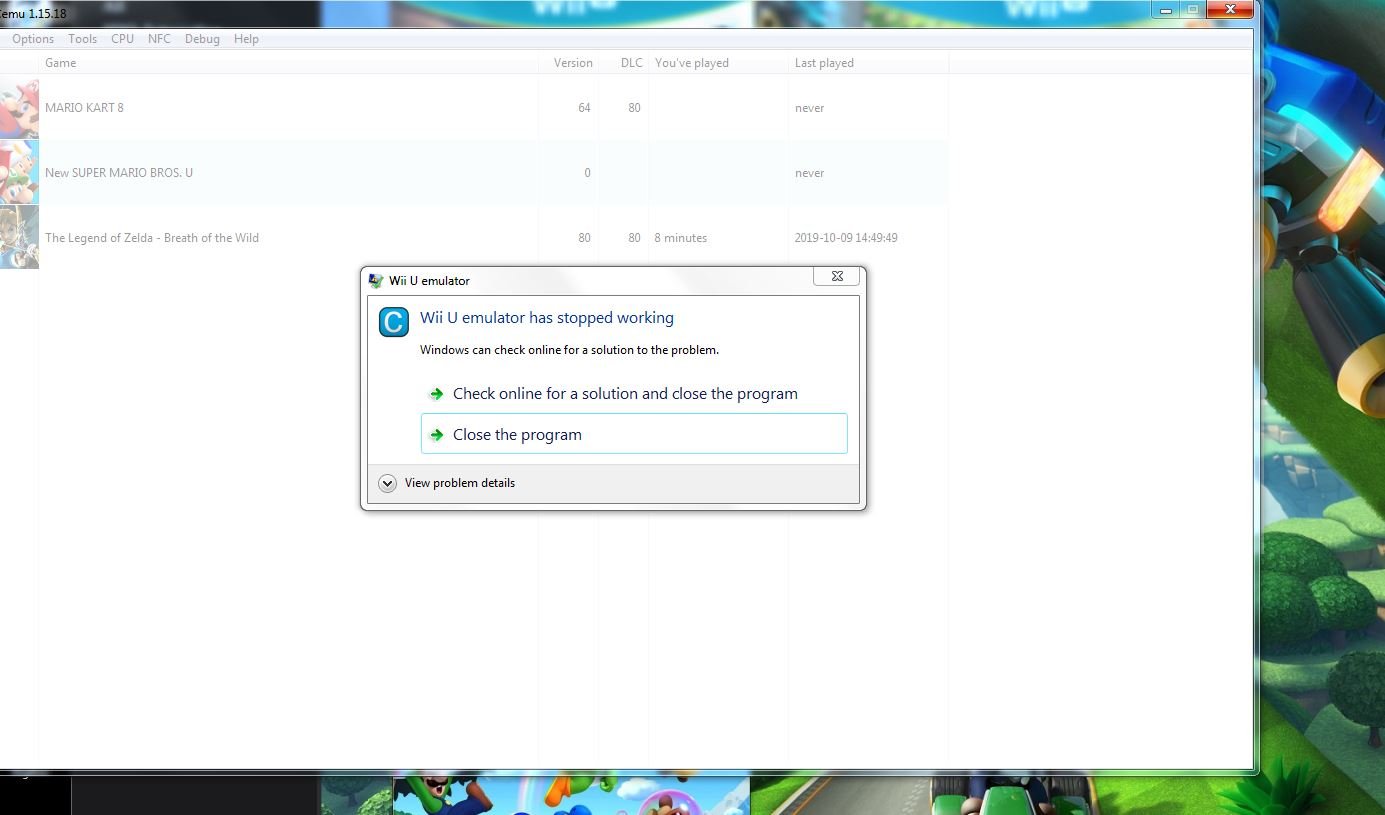
Task: Click Zelda last played date 2019-10-09 14:49:49
Action: pos(846,238)
